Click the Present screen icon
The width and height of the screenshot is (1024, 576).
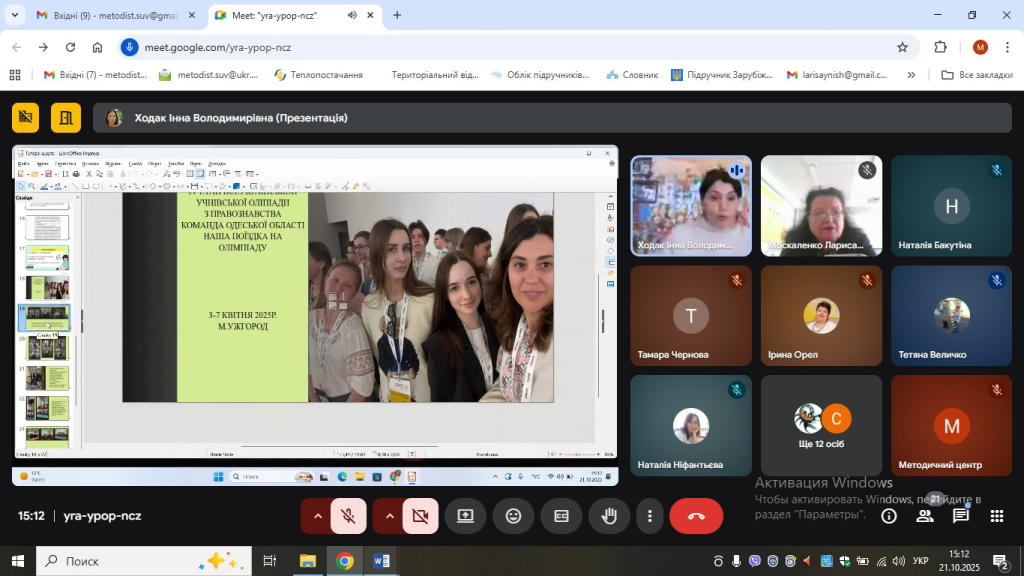[x=465, y=516]
